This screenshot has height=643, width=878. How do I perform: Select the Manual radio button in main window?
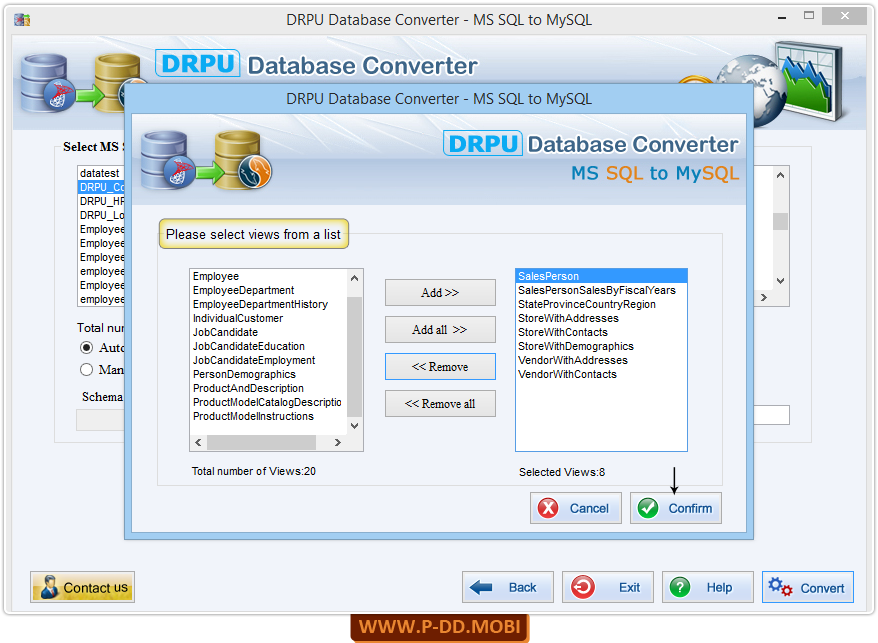pos(86,370)
